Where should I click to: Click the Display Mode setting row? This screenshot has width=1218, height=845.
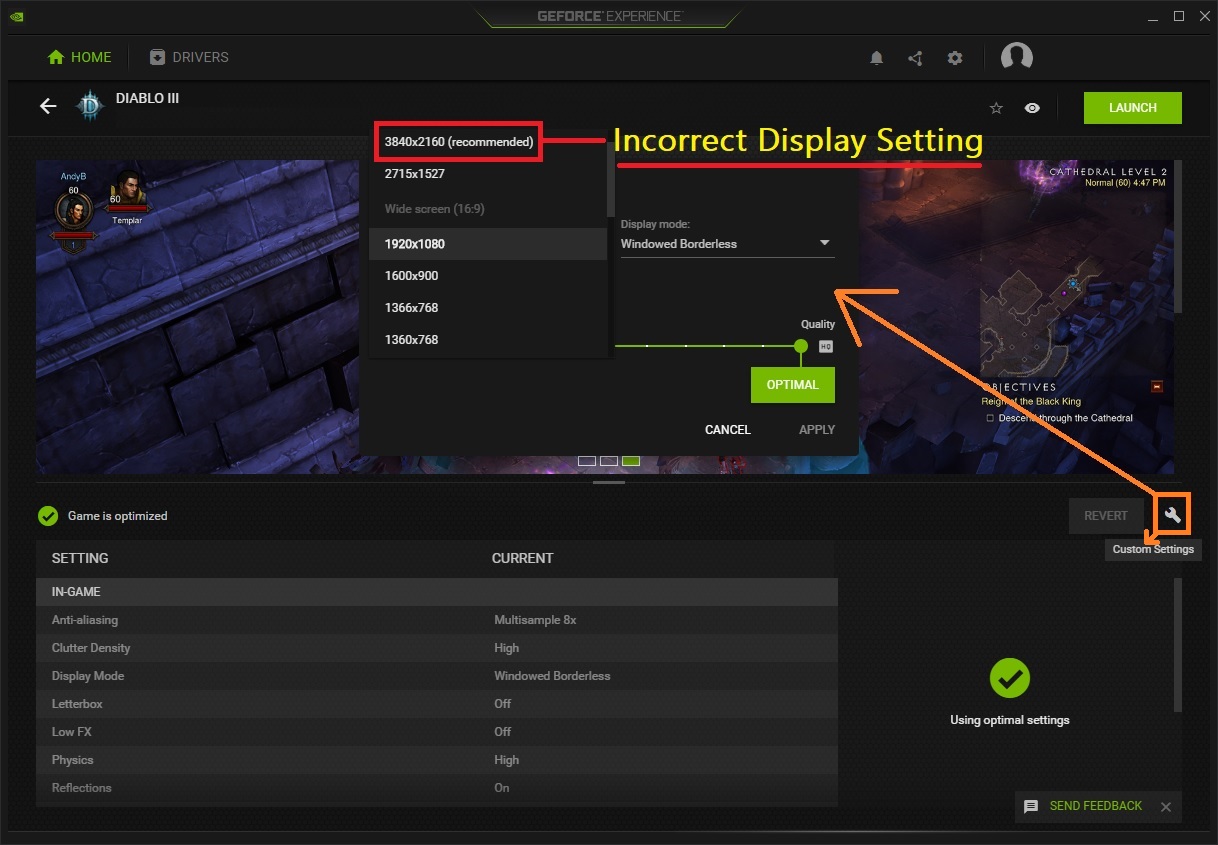point(437,676)
